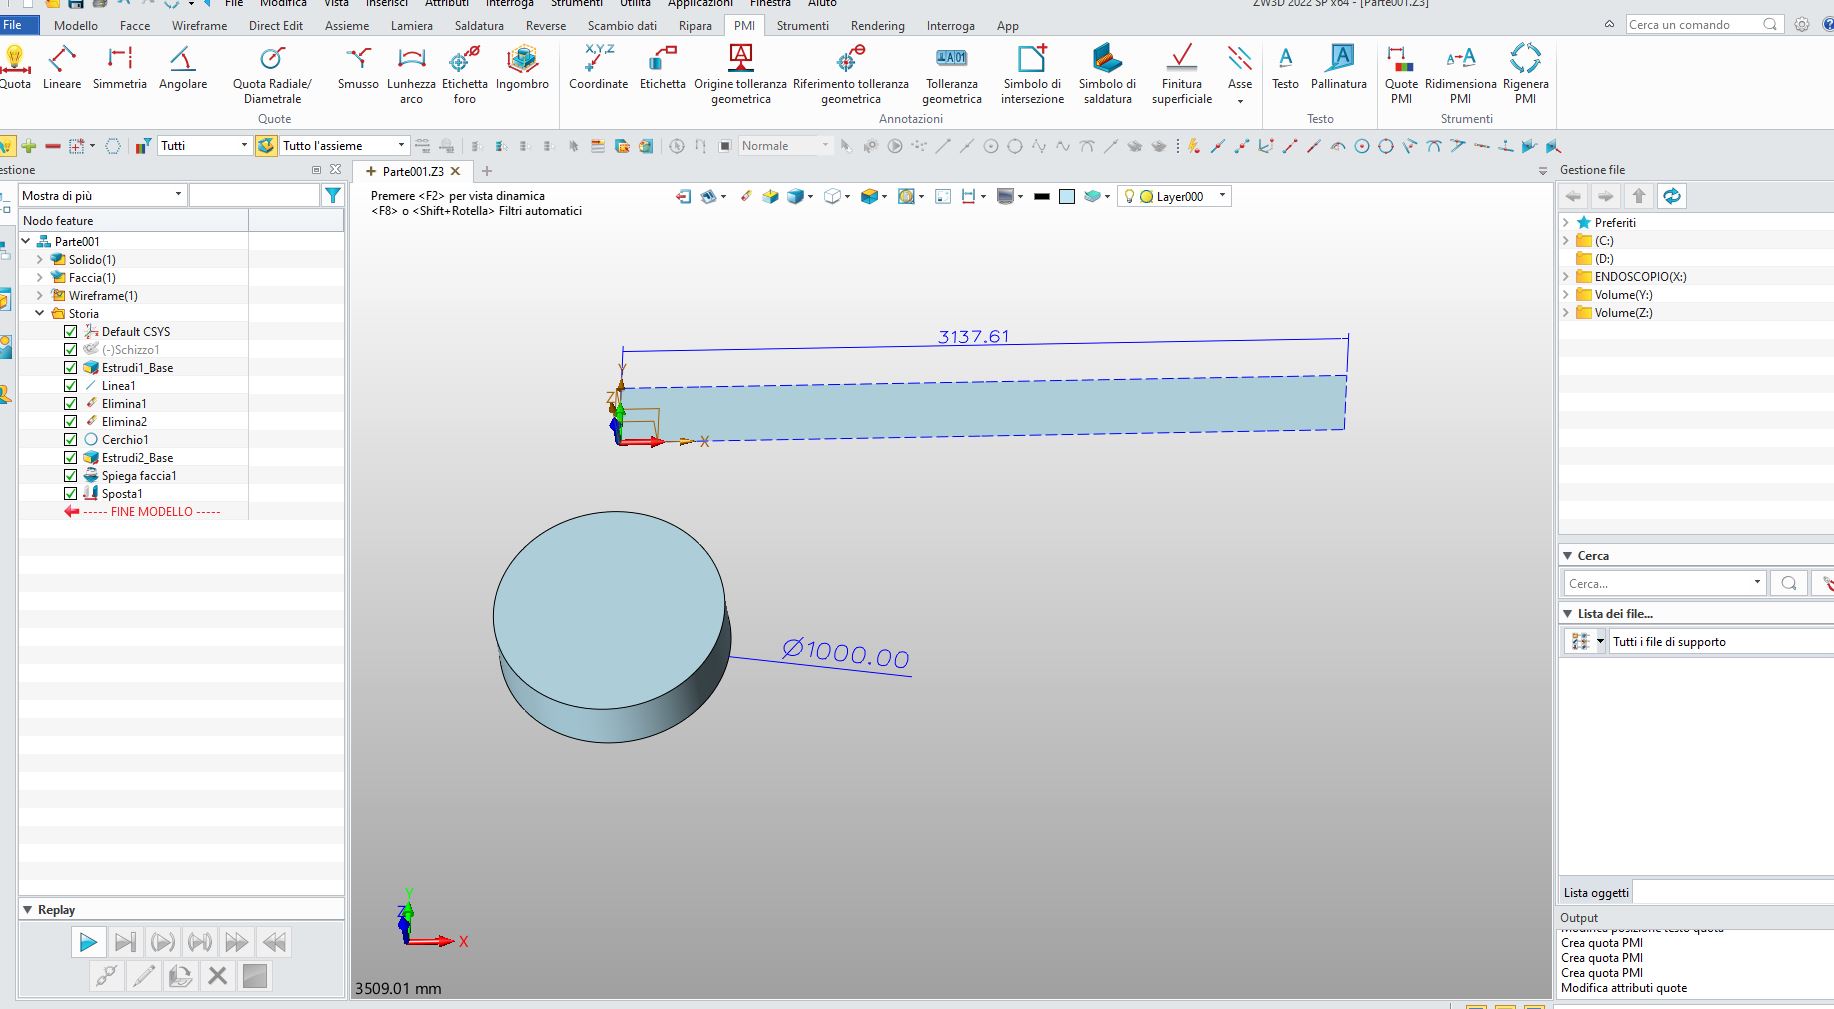Open the Mostra di più dropdown
The width and height of the screenshot is (1834, 1009).
click(x=102, y=196)
